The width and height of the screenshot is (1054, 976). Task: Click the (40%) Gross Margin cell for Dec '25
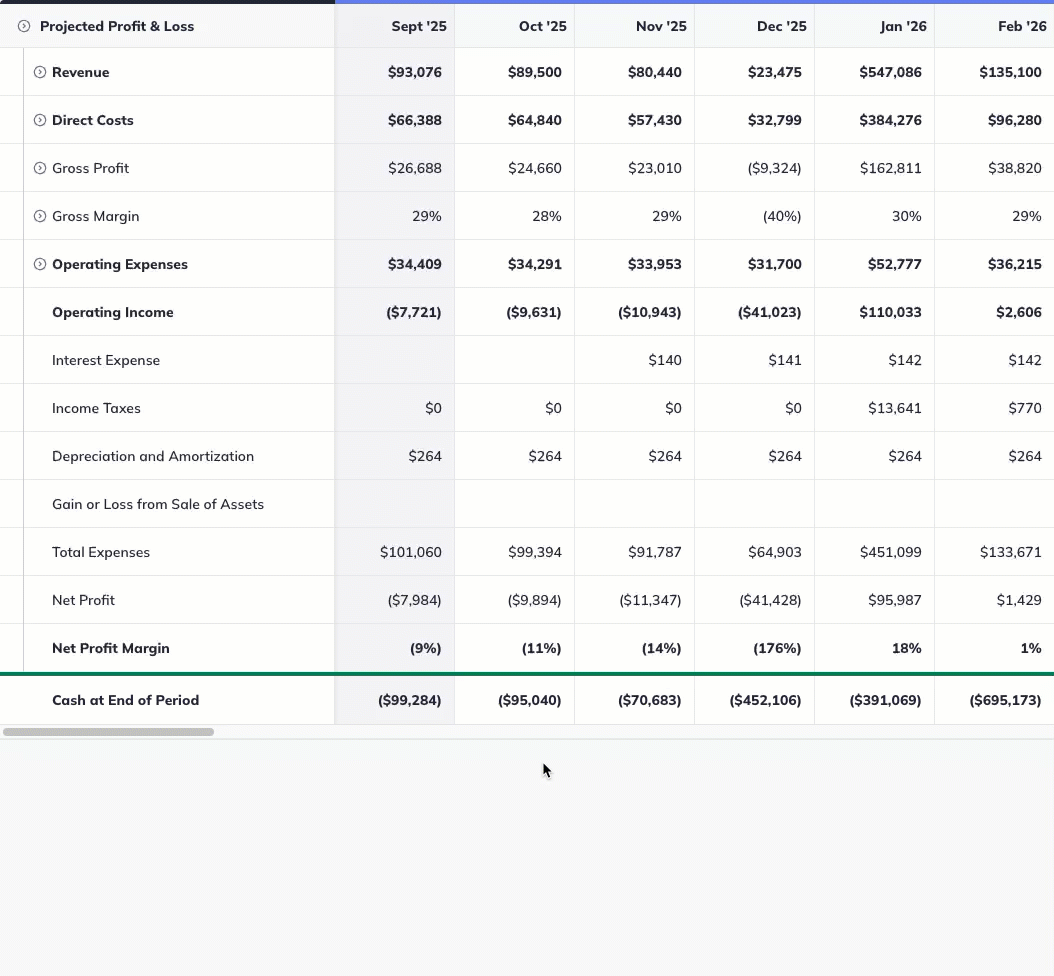point(781,215)
